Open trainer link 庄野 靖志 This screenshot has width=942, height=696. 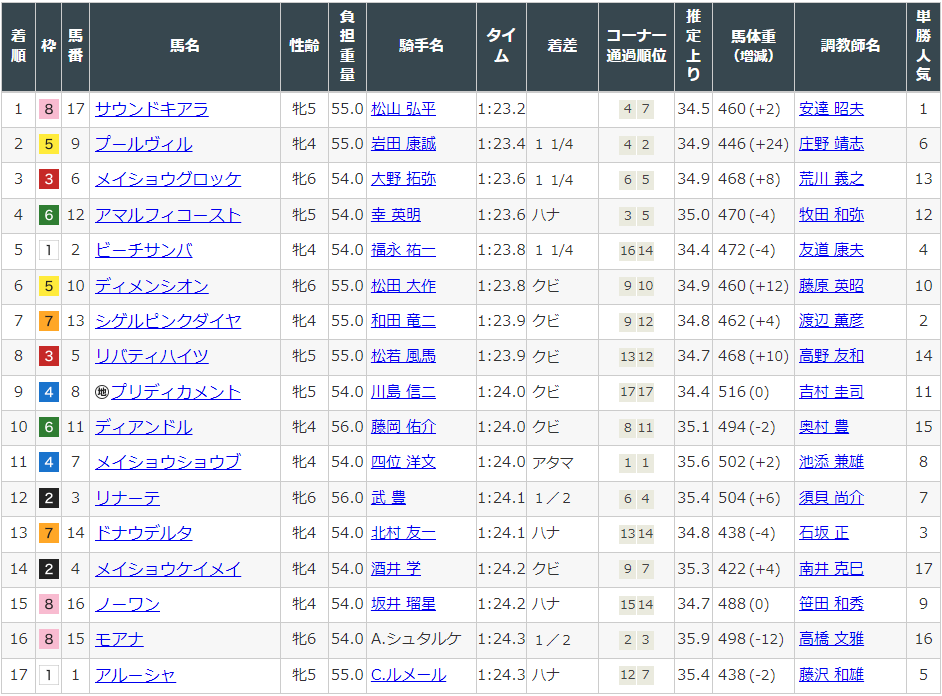[831, 144]
